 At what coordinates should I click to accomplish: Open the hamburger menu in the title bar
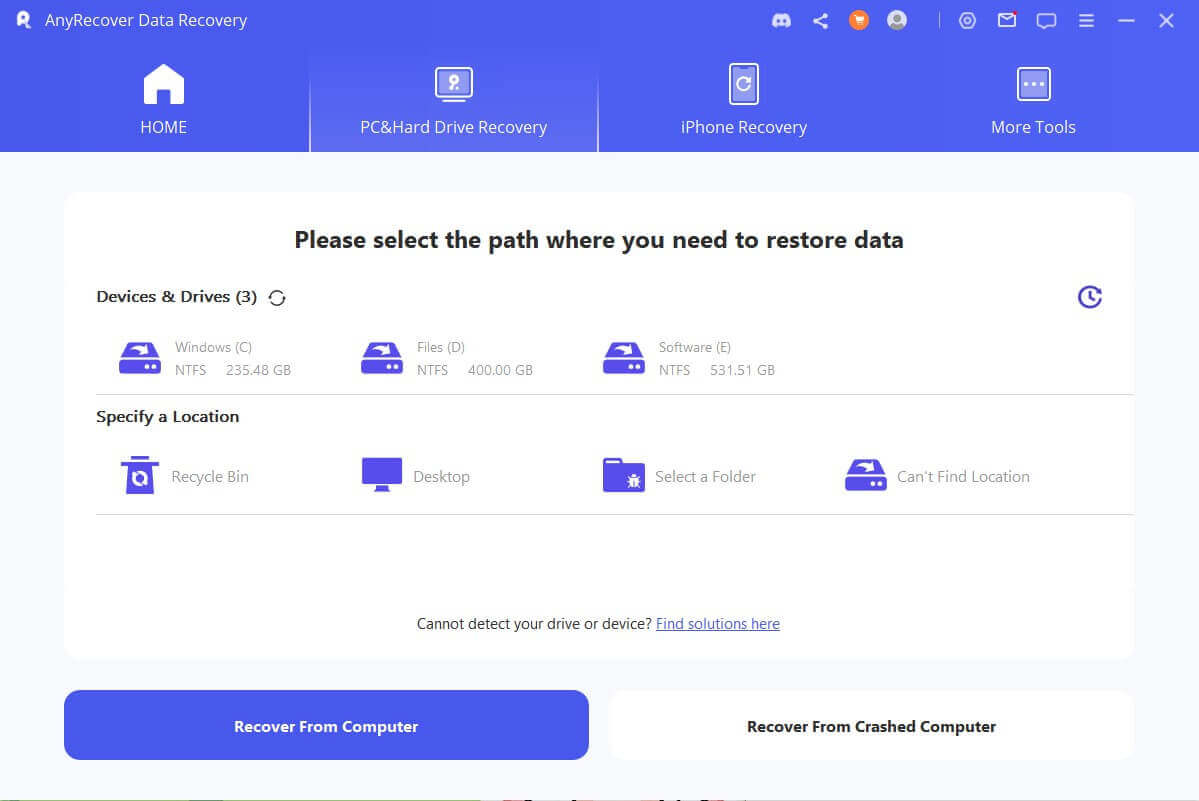pyautogui.click(x=1086, y=20)
